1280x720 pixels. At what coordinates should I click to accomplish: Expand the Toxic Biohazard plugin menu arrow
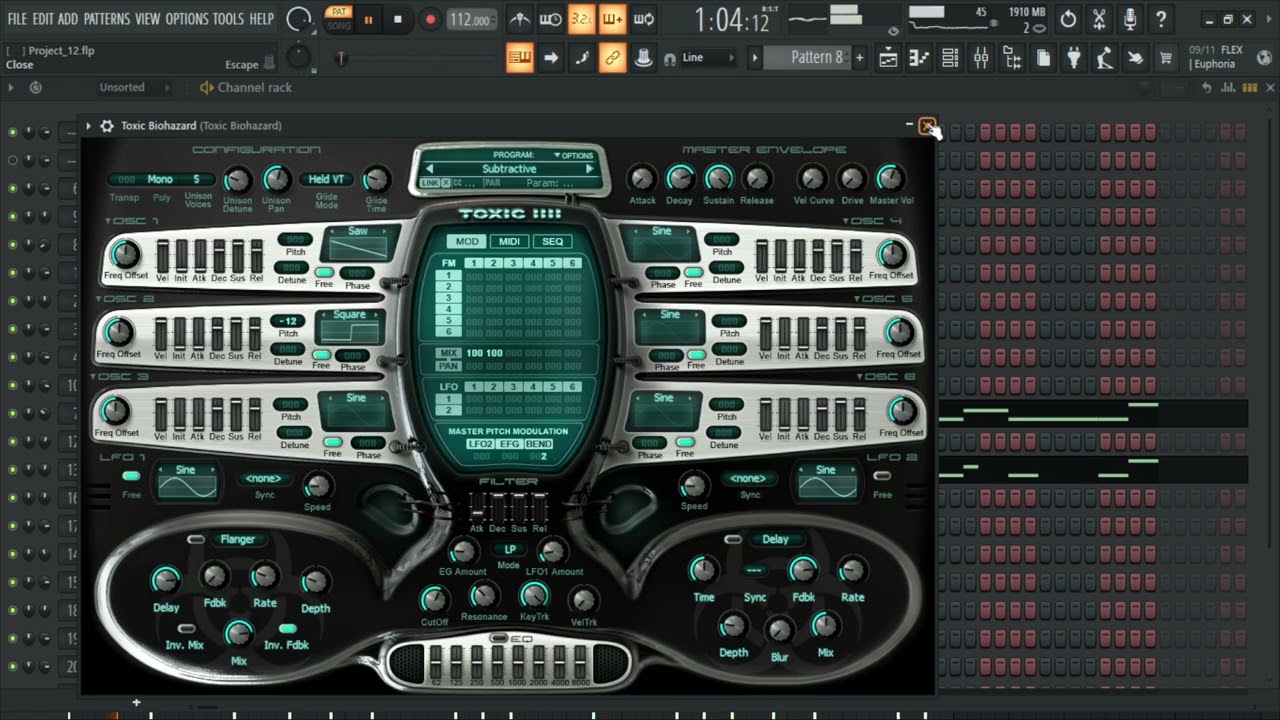click(88, 126)
